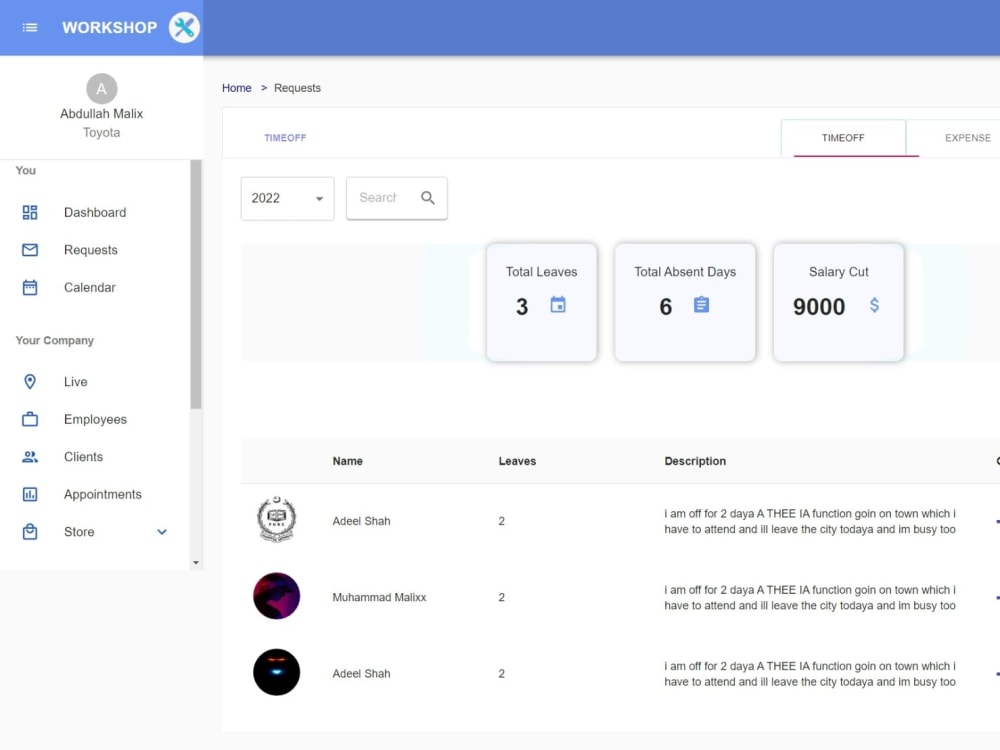Click Muhammad Malixx's leave description text
Screen dimensions: 1000x750
pos(810,598)
